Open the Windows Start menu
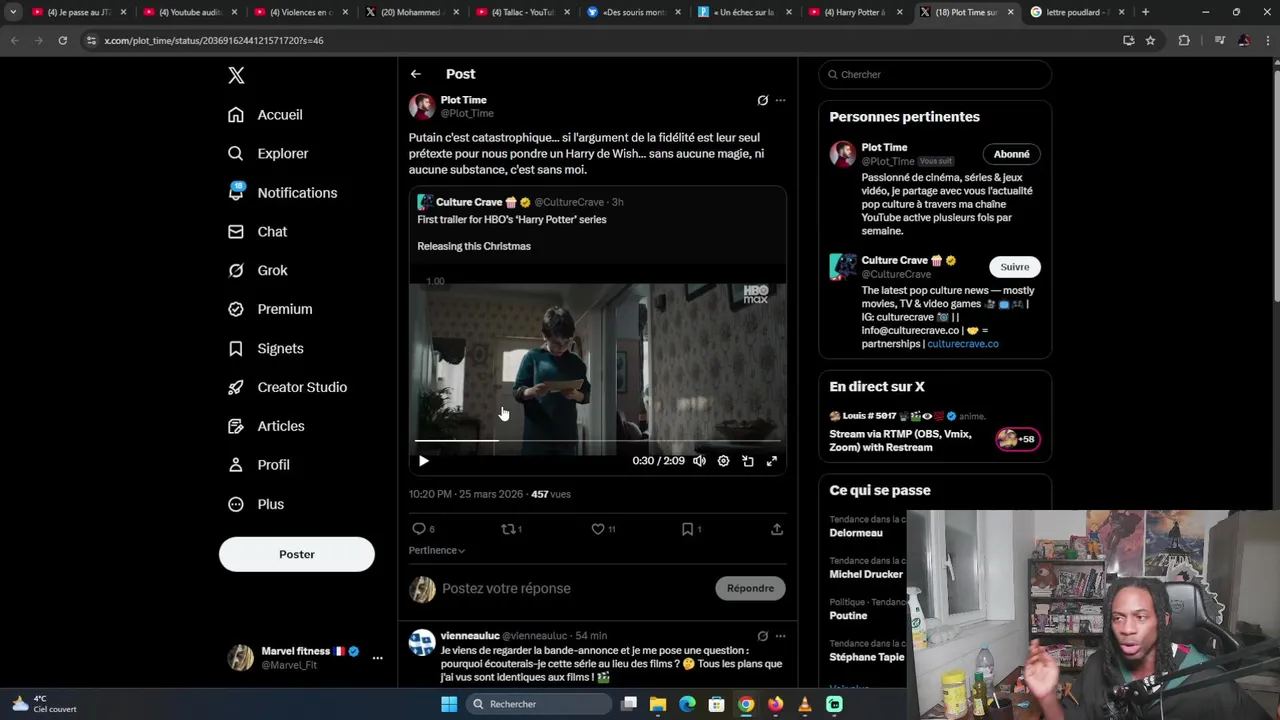This screenshot has height=720, width=1280. point(449,705)
